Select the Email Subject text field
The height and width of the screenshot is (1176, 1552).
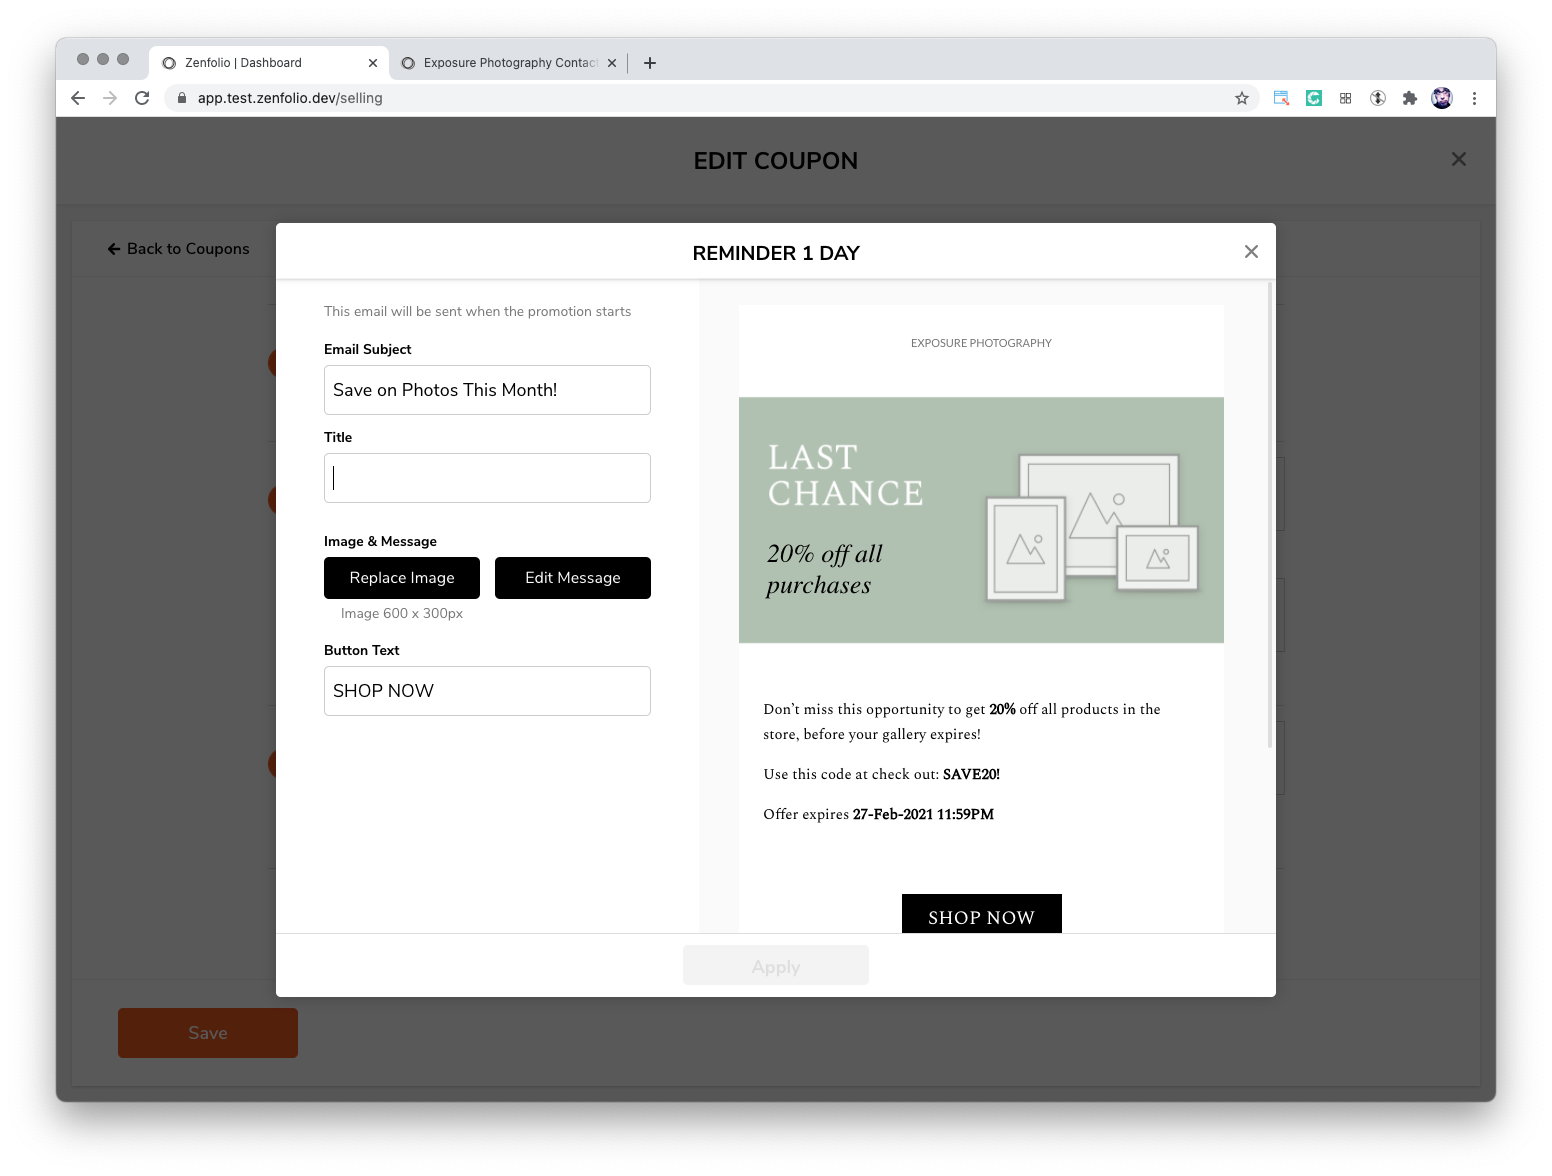point(487,390)
